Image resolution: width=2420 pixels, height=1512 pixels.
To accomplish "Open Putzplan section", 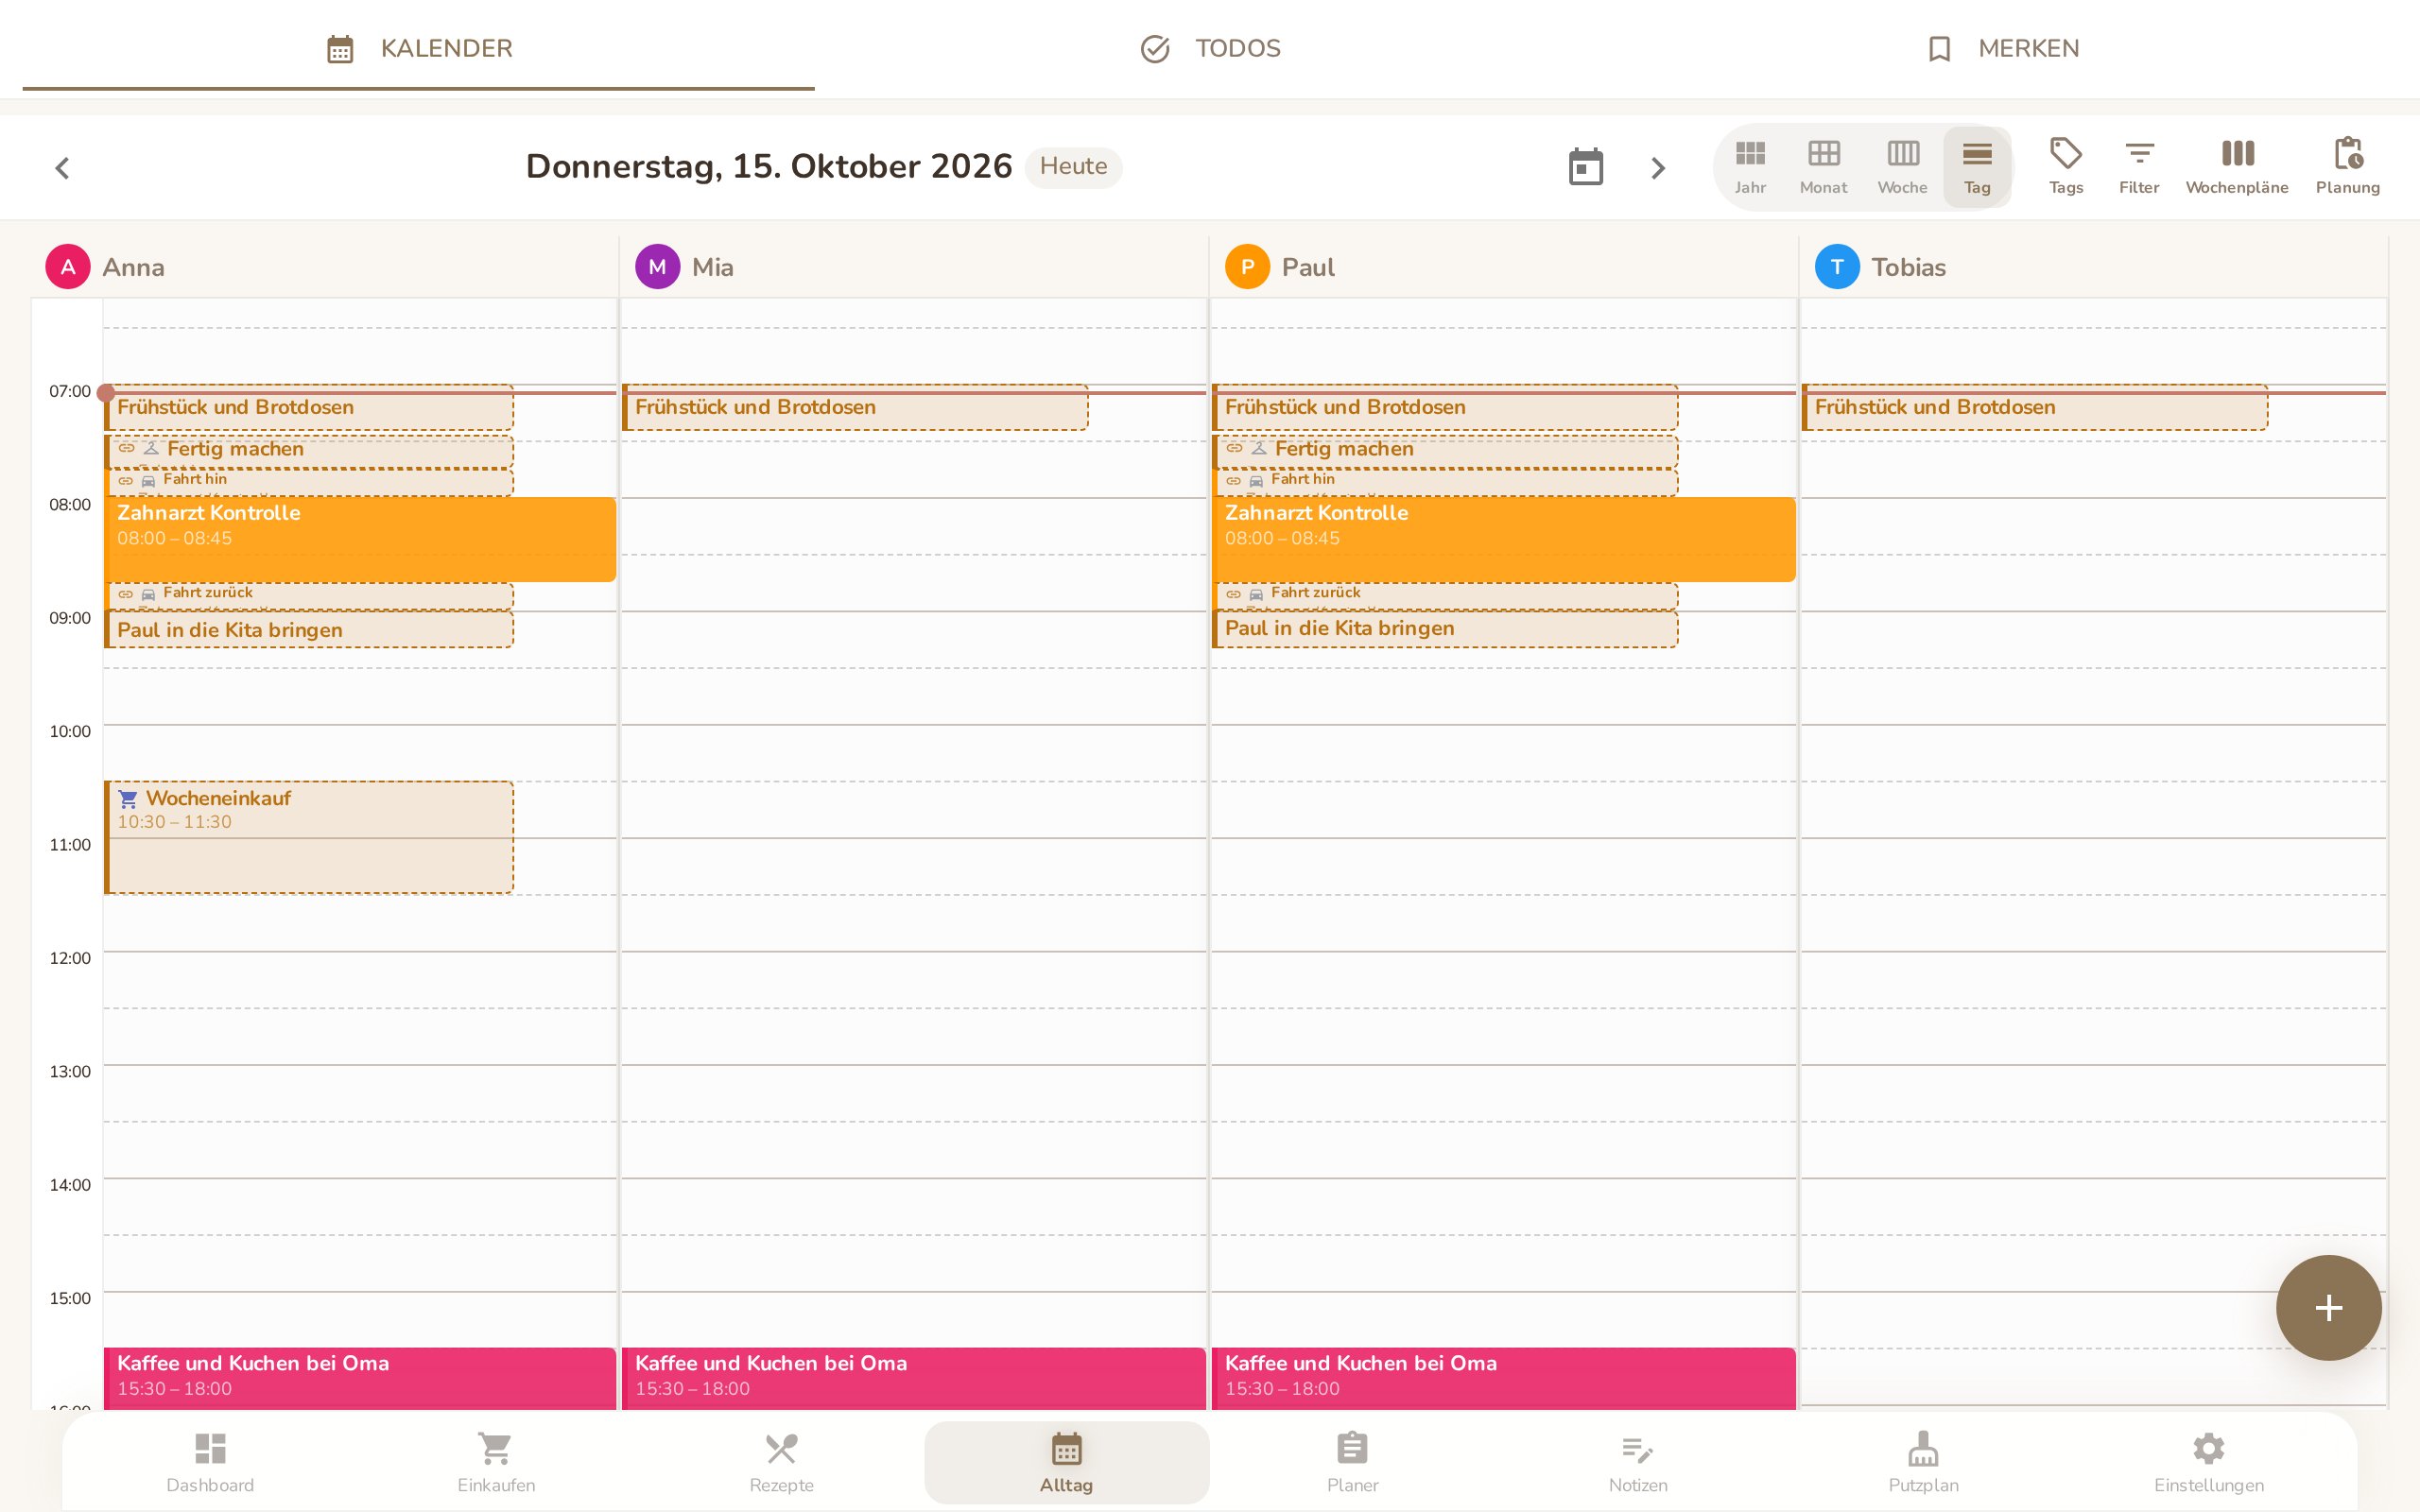I will [x=1923, y=1463].
